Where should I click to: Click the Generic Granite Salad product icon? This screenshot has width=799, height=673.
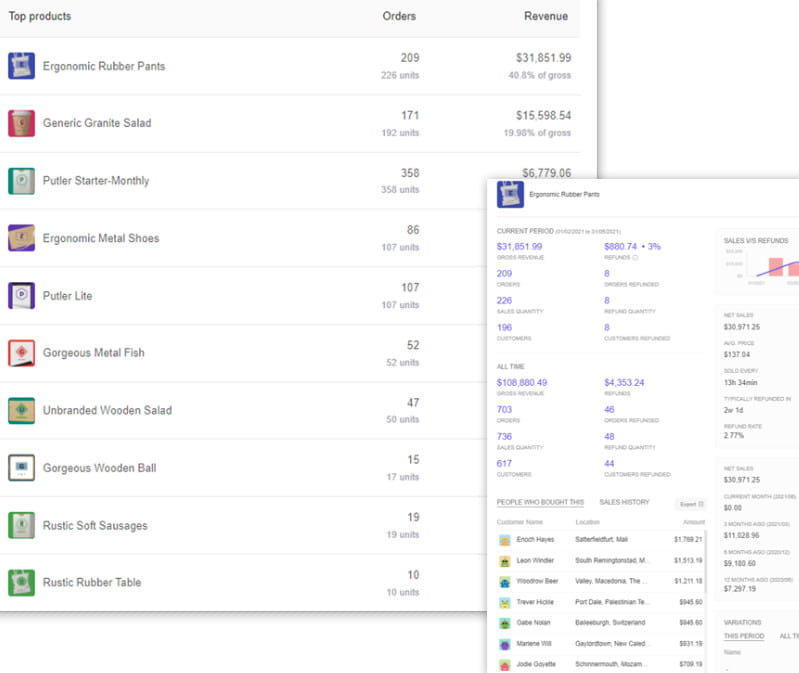click(x=21, y=123)
